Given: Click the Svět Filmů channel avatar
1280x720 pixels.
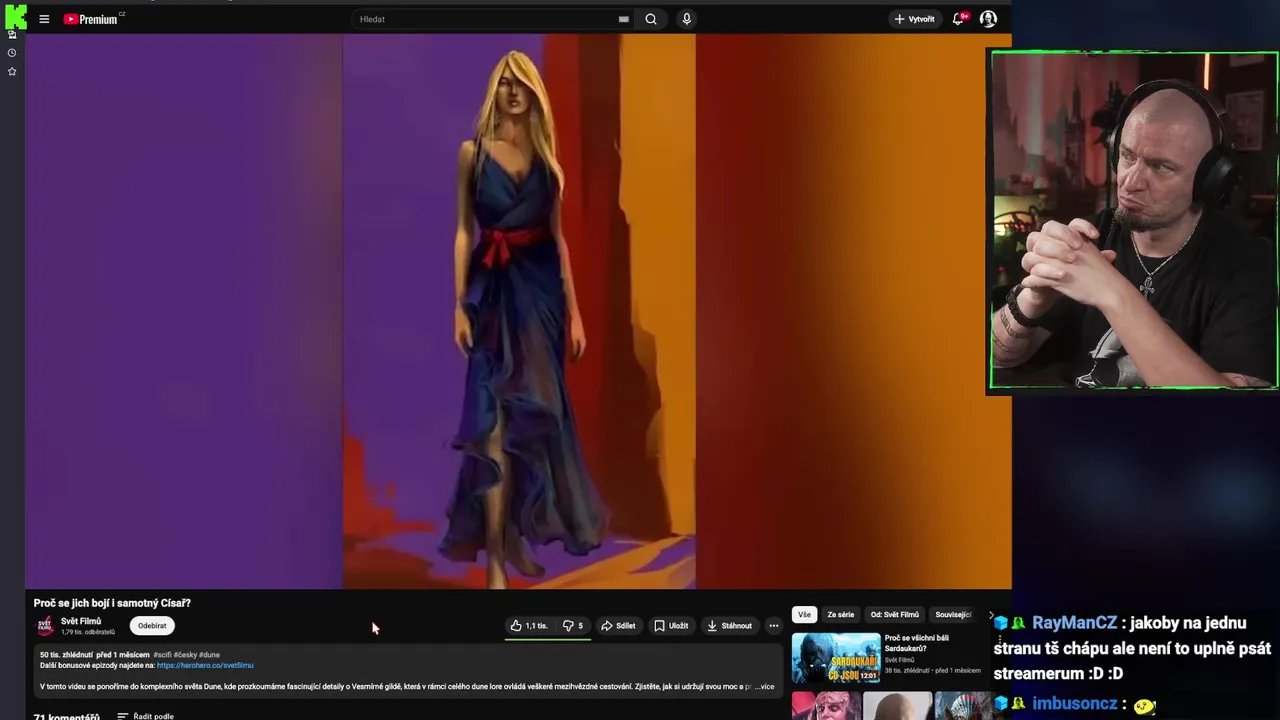Looking at the screenshot, I should coord(45,626).
